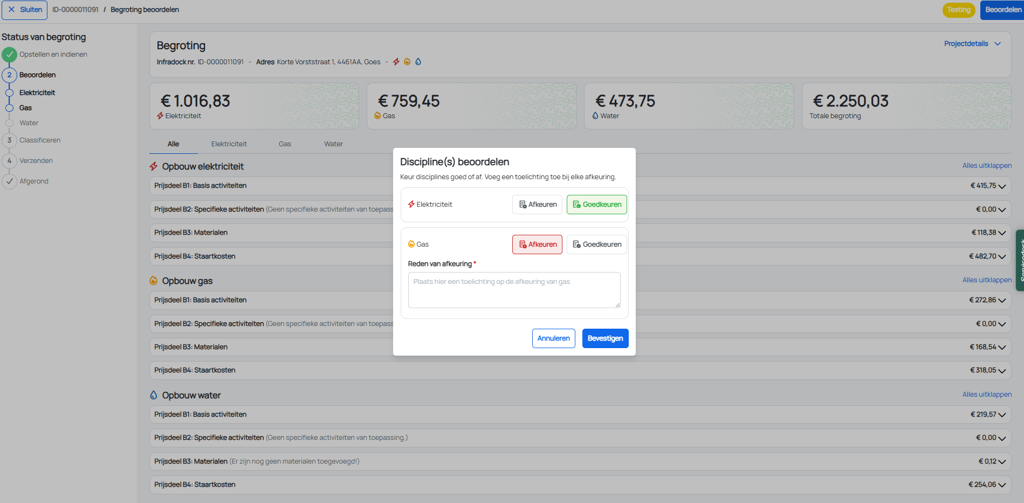Screen dimensions: 1024x503
Task: Click the blue Beoordelen button at top right
Action: tap(1002, 10)
